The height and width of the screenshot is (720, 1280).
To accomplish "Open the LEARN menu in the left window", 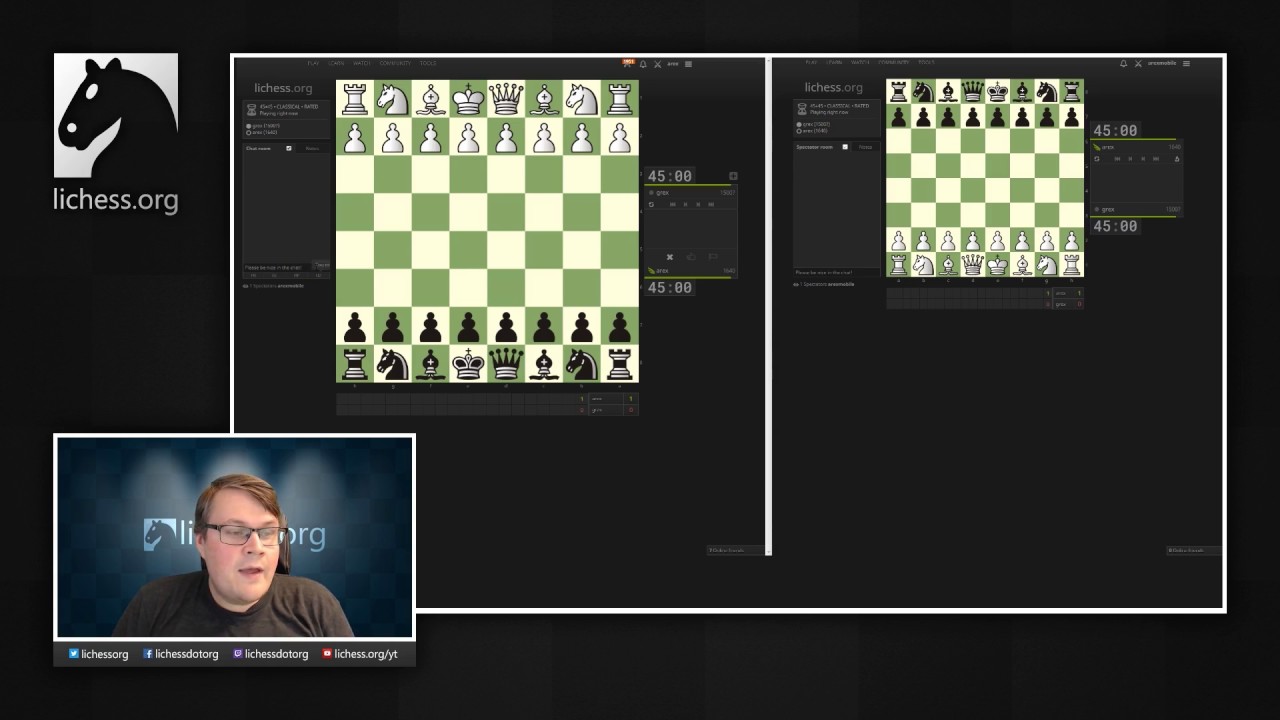I will tap(336, 63).
